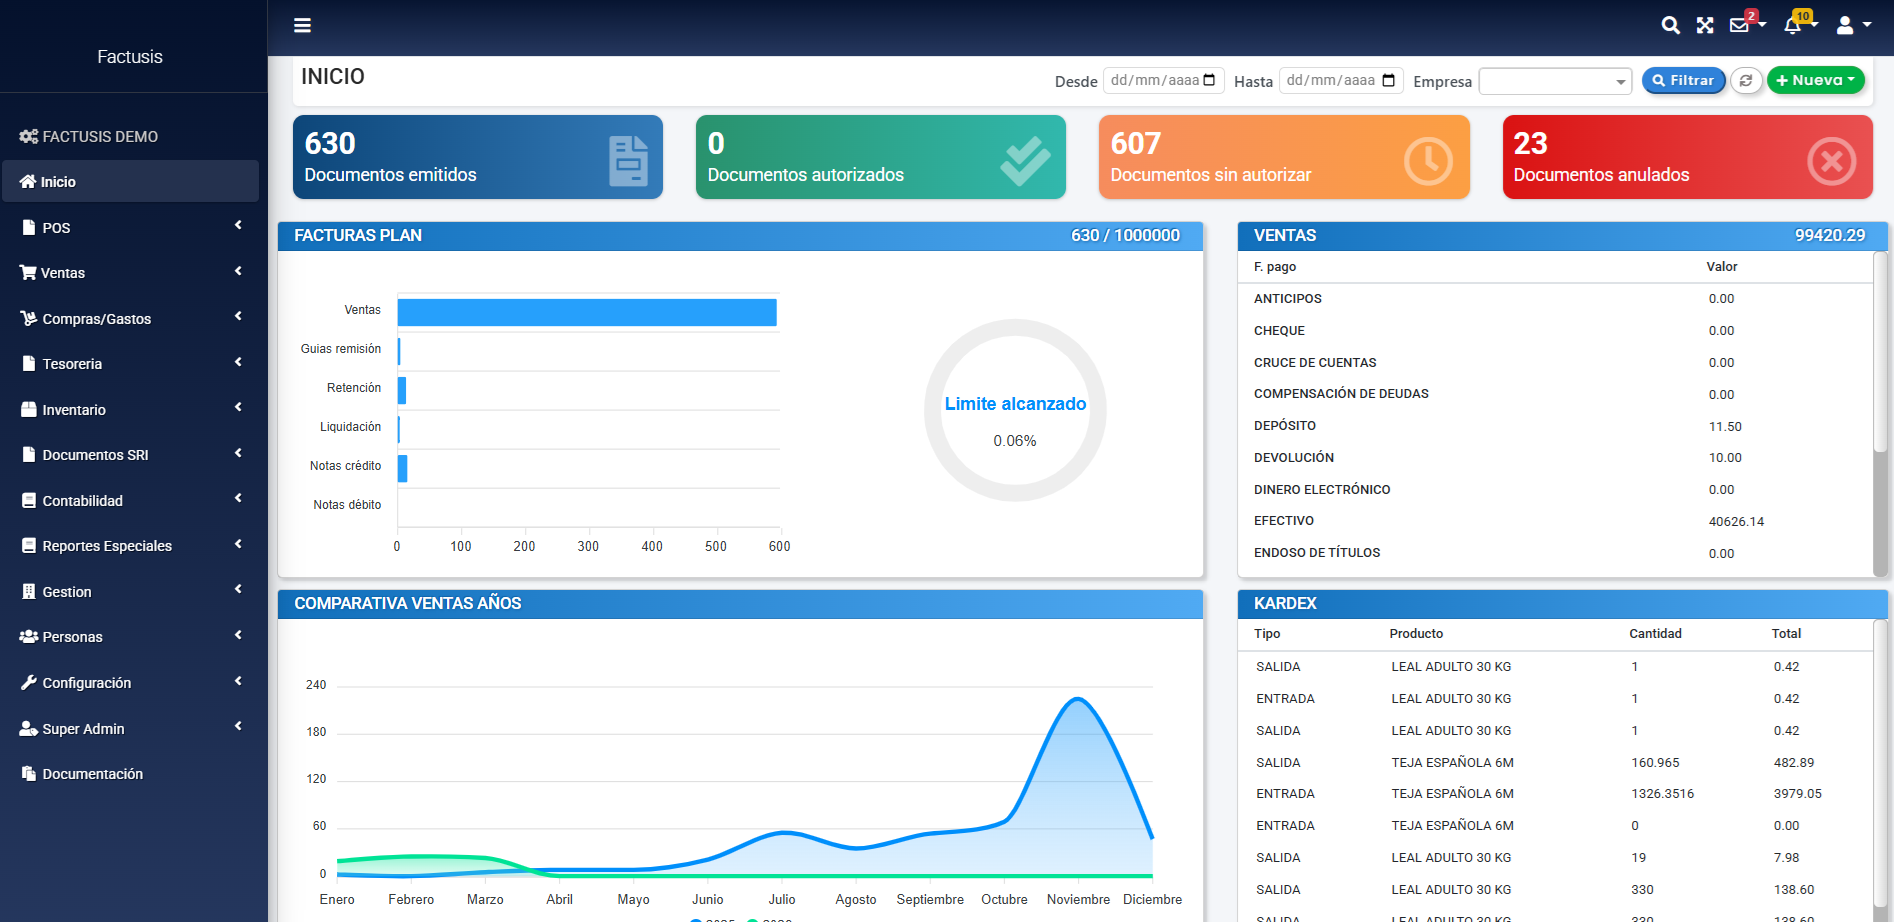The height and width of the screenshot is (922, 1894).
Task: Enter fullscreen using the expand icon
Action: coord(1704,25)
